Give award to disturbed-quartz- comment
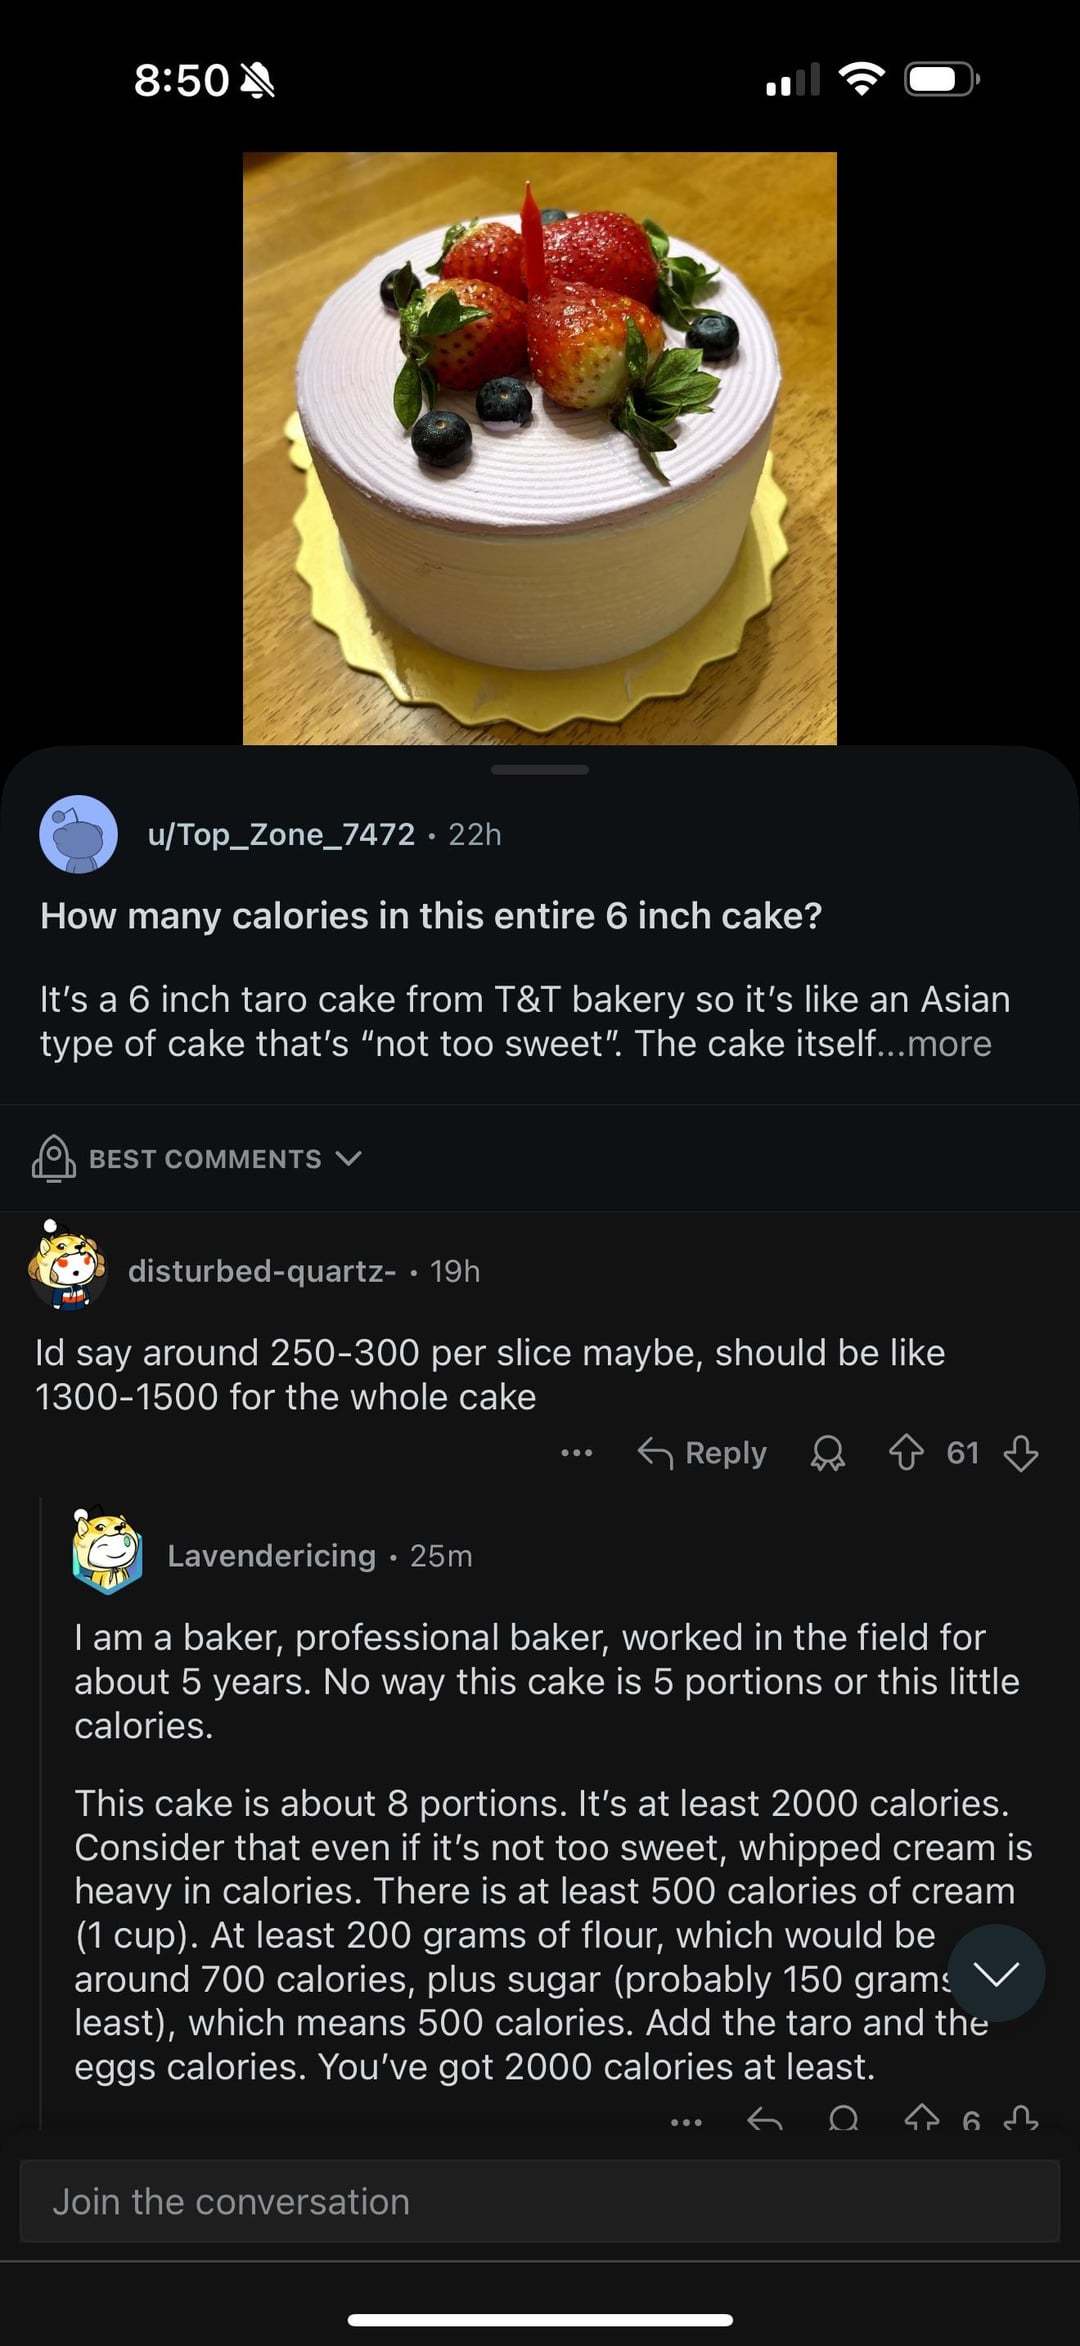This screenshot has width=1080, height=2346. 827,1453
